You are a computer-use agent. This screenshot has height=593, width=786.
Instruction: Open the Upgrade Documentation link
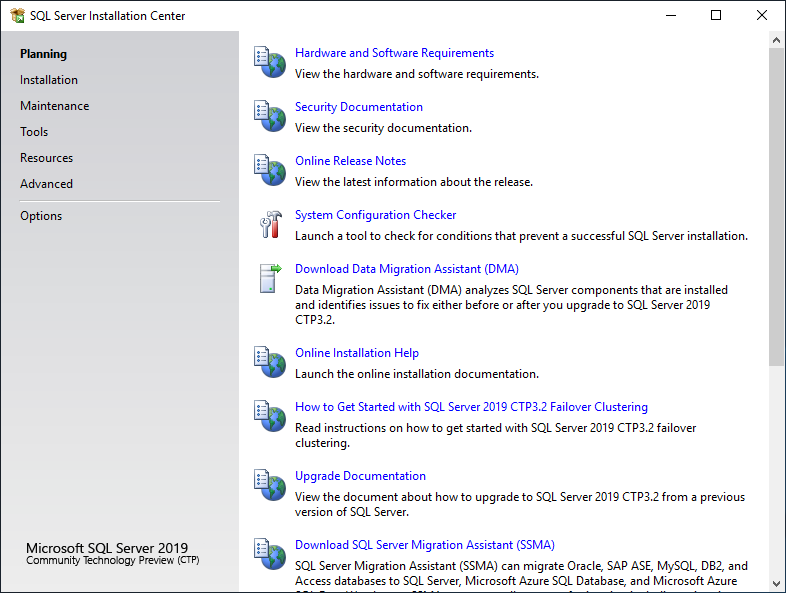360,476
